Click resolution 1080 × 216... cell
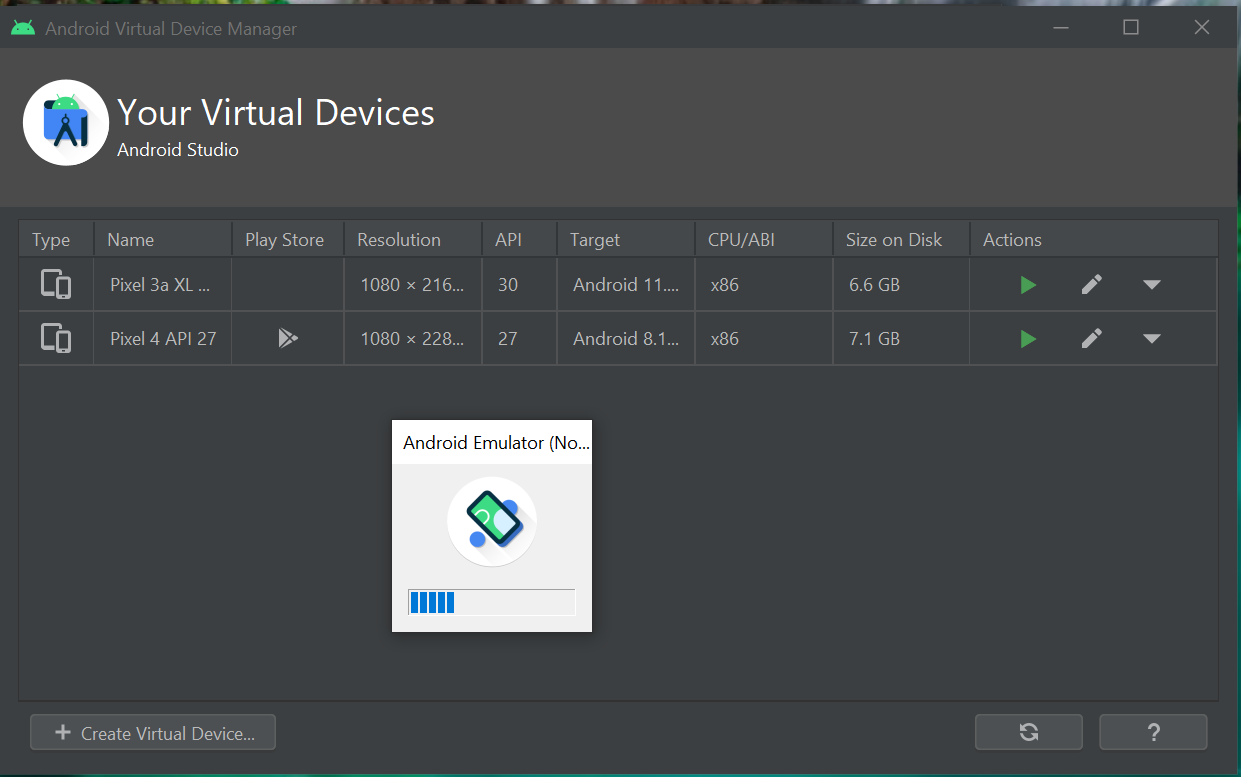This screenshot has height=777, width=1241. point(413,285)
